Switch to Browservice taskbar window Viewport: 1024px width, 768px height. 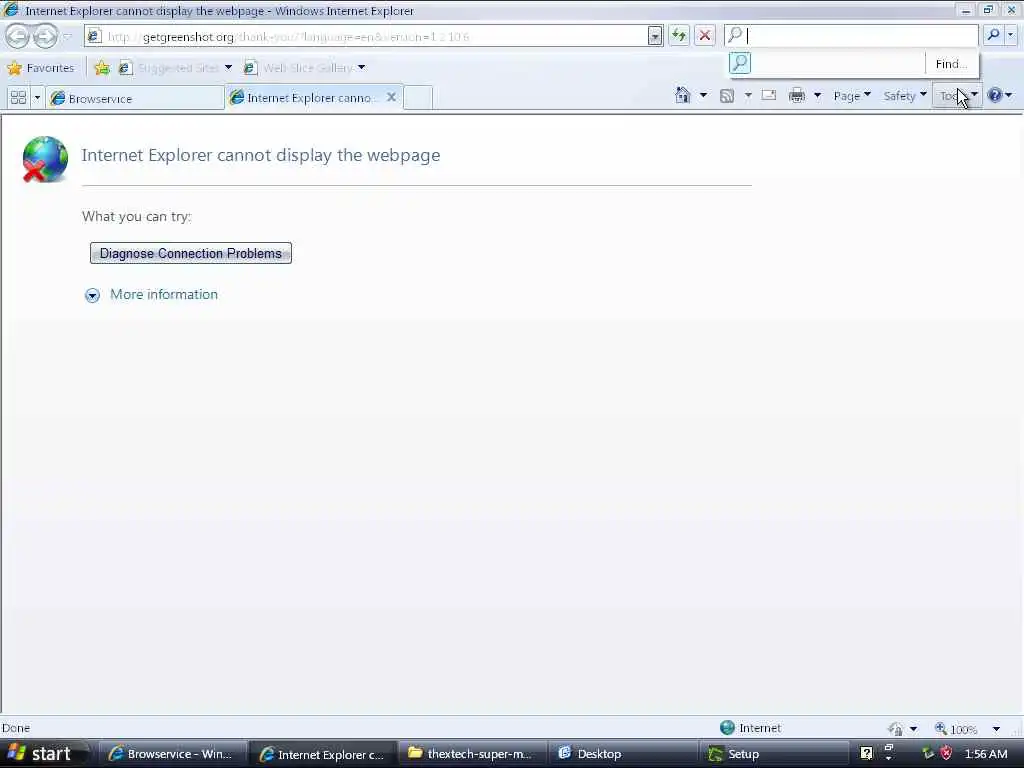pos(172,754)
